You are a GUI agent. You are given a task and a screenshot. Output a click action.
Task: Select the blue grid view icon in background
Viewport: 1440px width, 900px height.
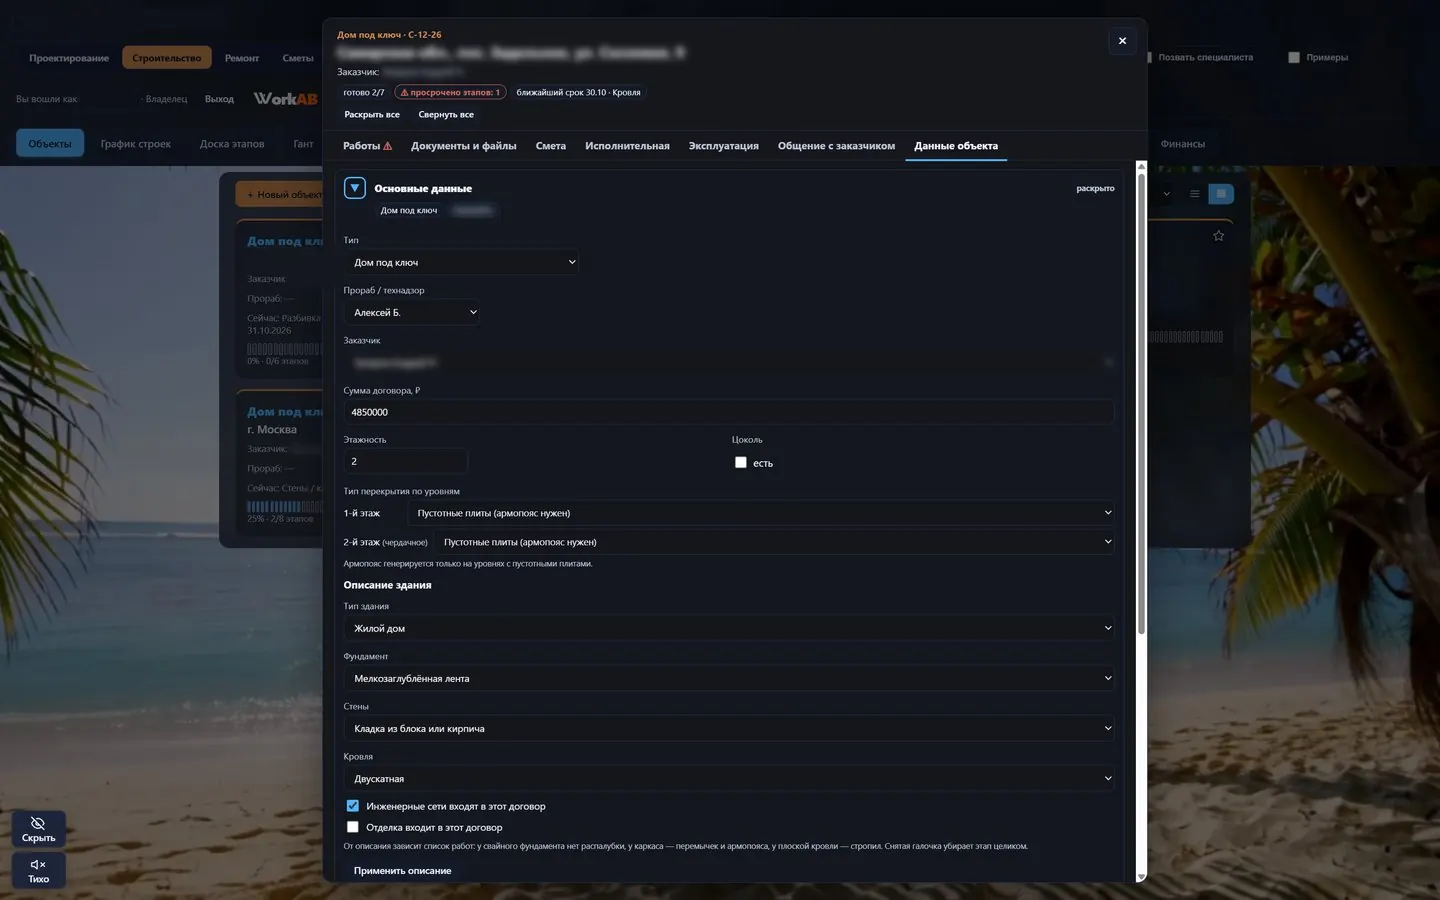pos(1221,194)
